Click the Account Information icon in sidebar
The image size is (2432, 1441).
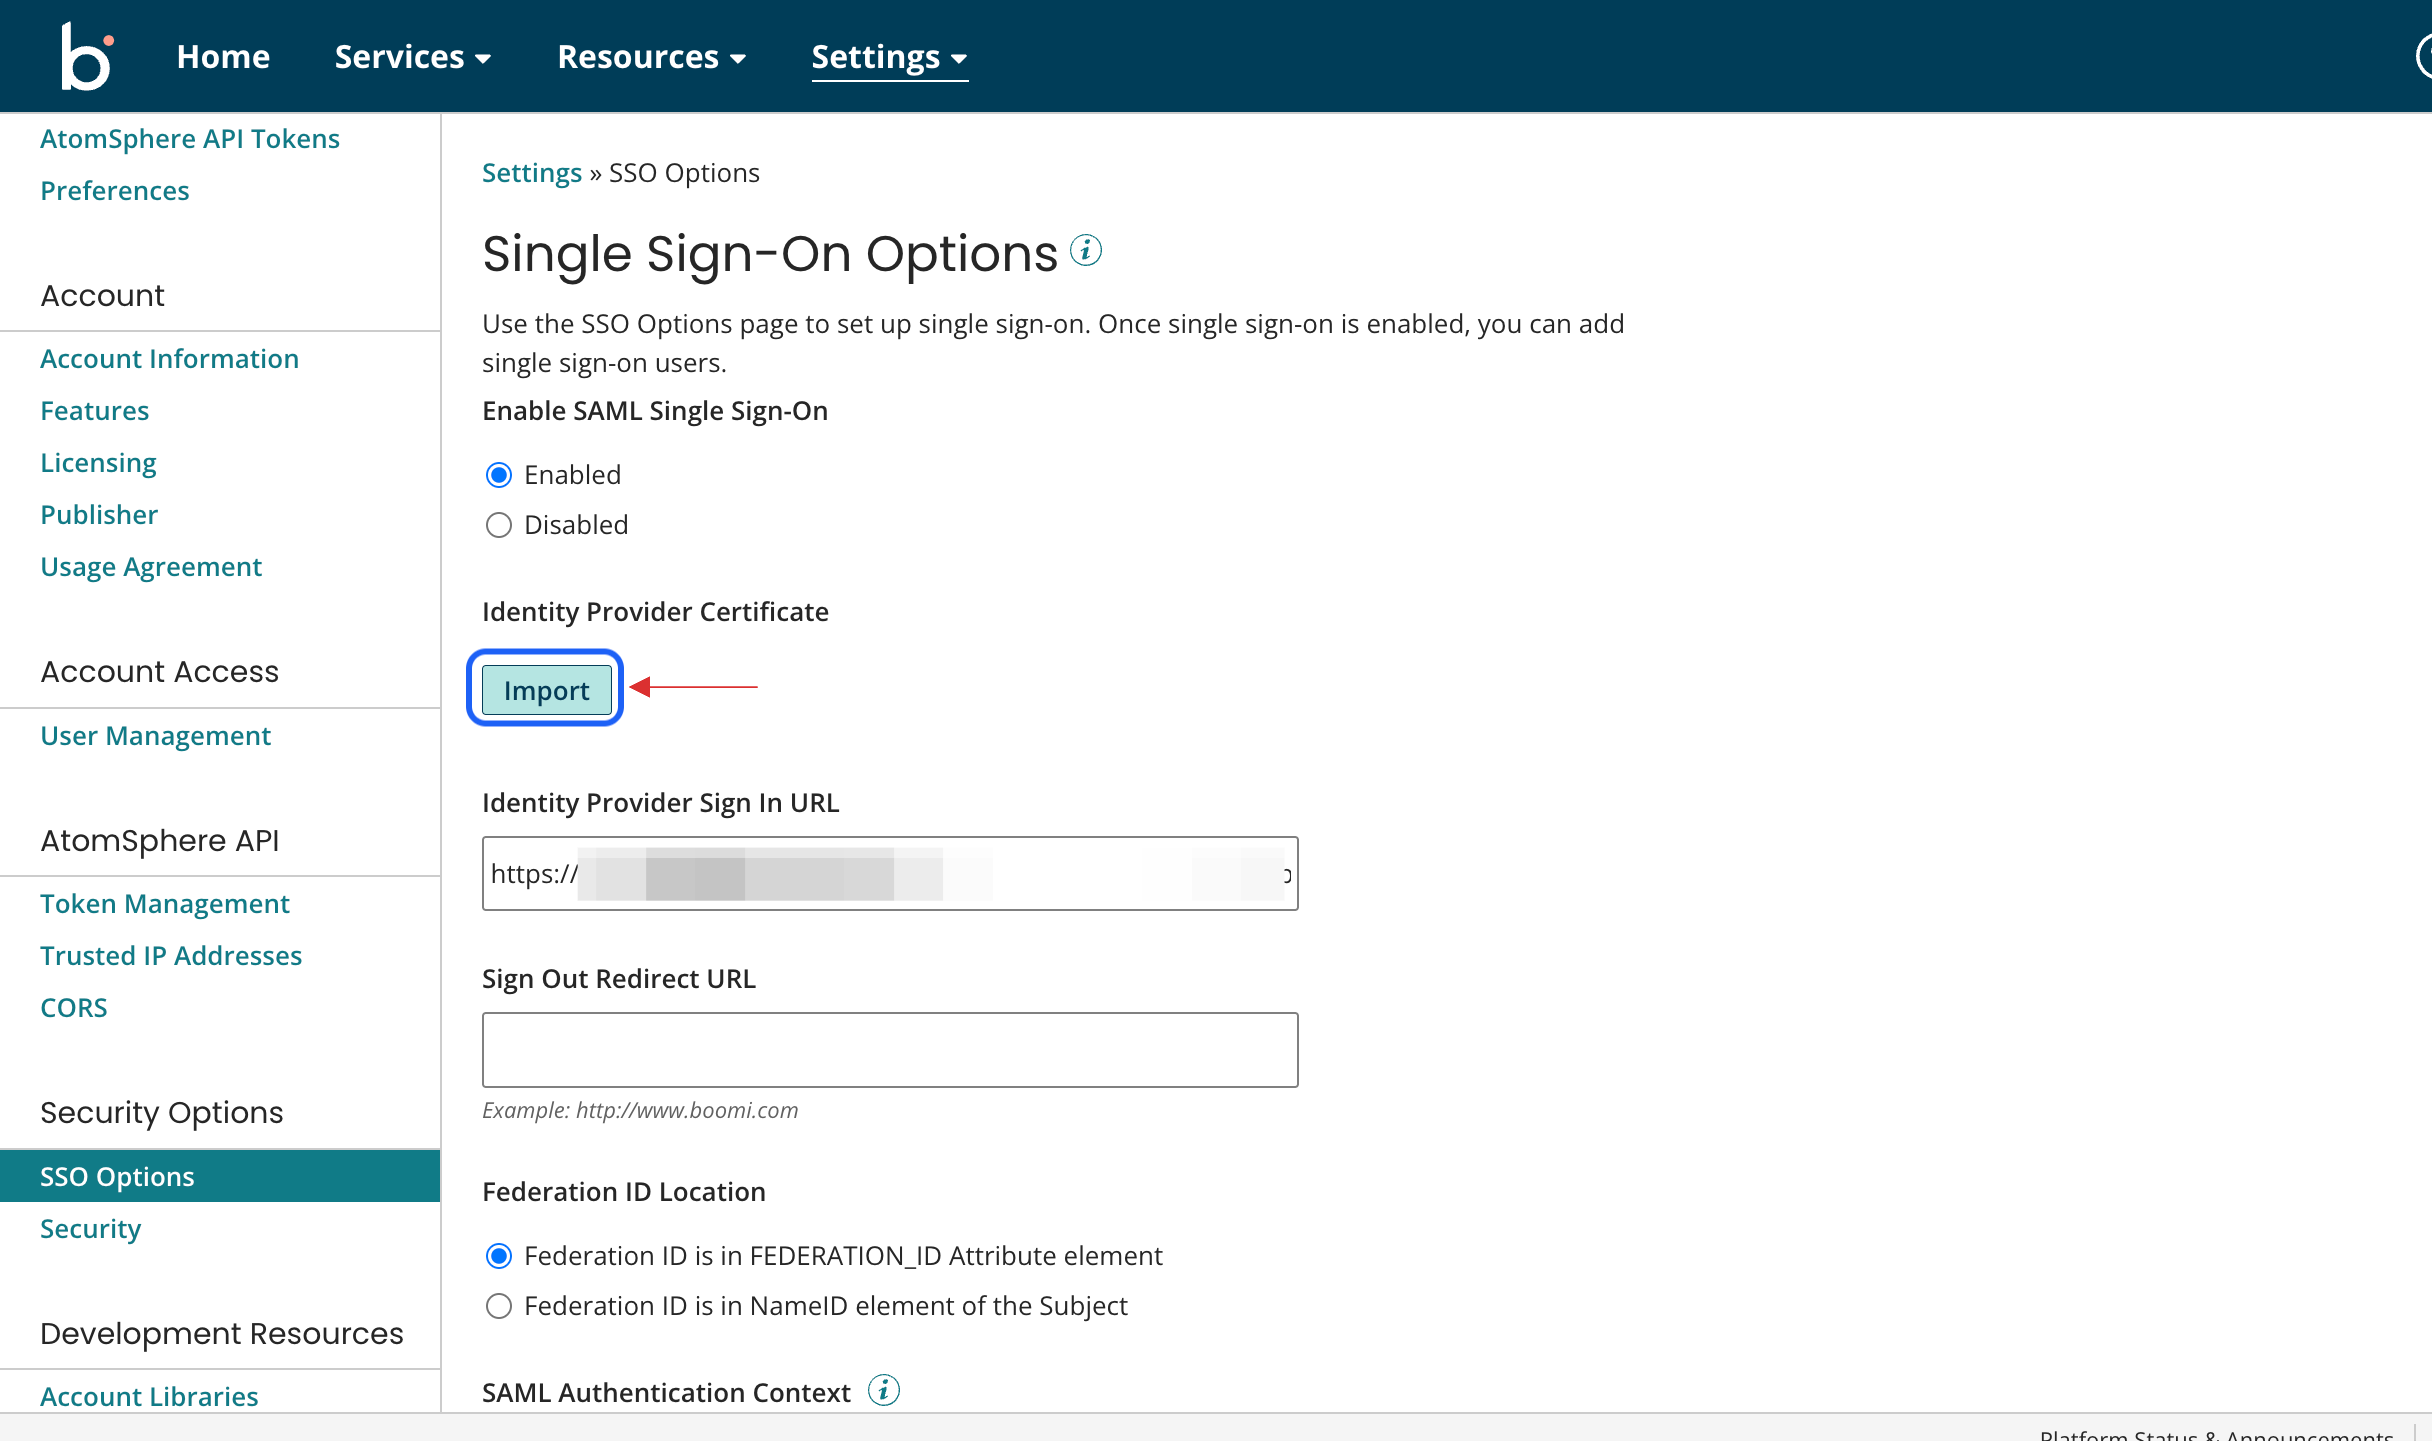click(x=170, y=359)
